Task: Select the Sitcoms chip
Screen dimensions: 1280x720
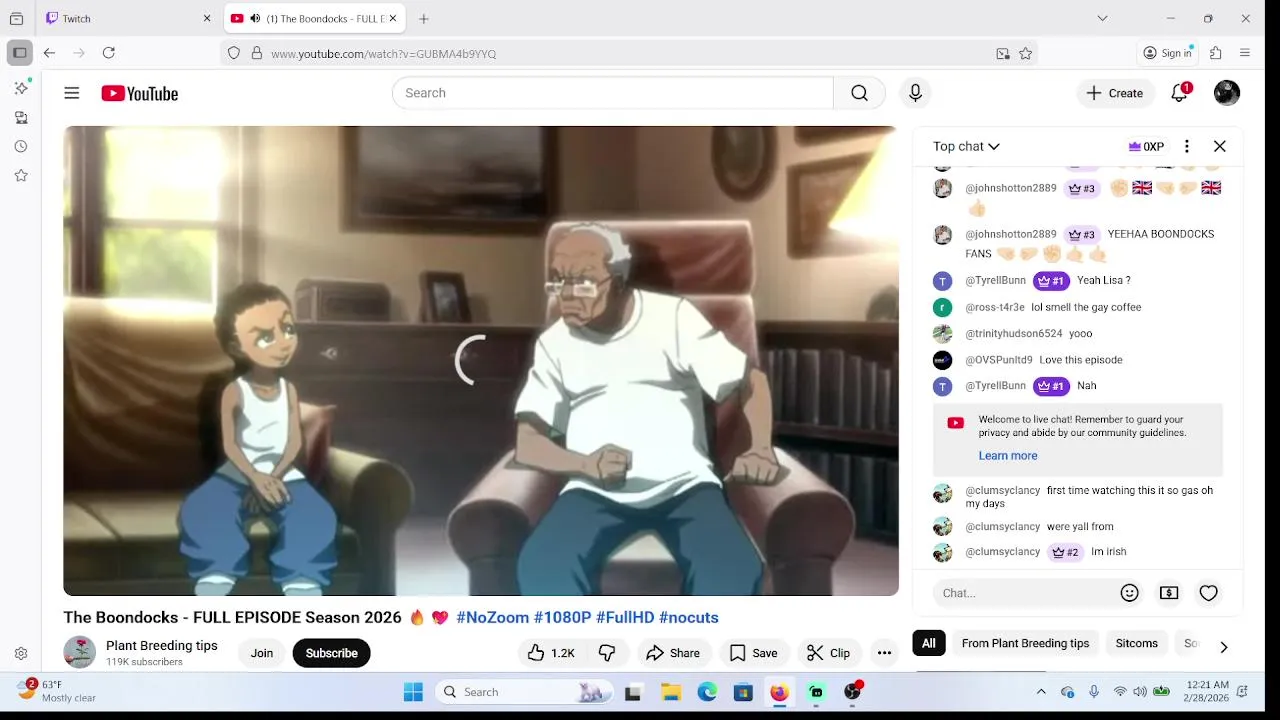Action: pyautogui.click(x=1136, y=643)
